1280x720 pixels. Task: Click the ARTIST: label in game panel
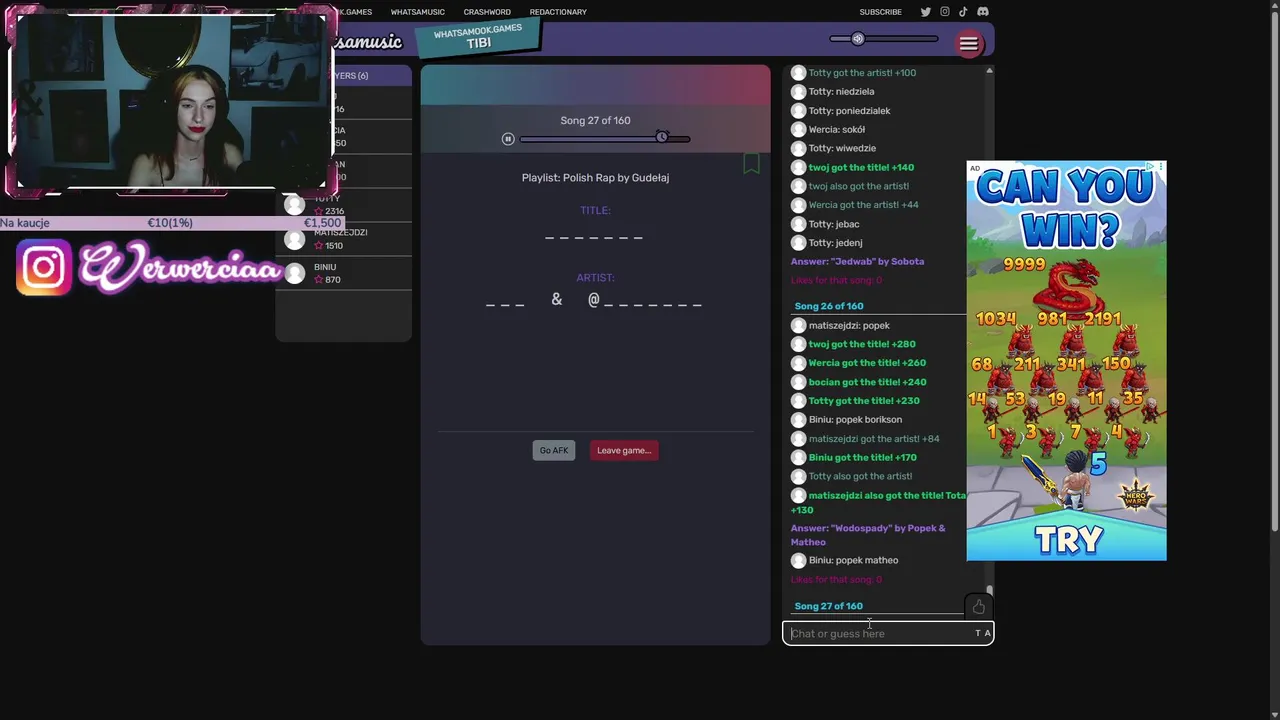(595, 278)
